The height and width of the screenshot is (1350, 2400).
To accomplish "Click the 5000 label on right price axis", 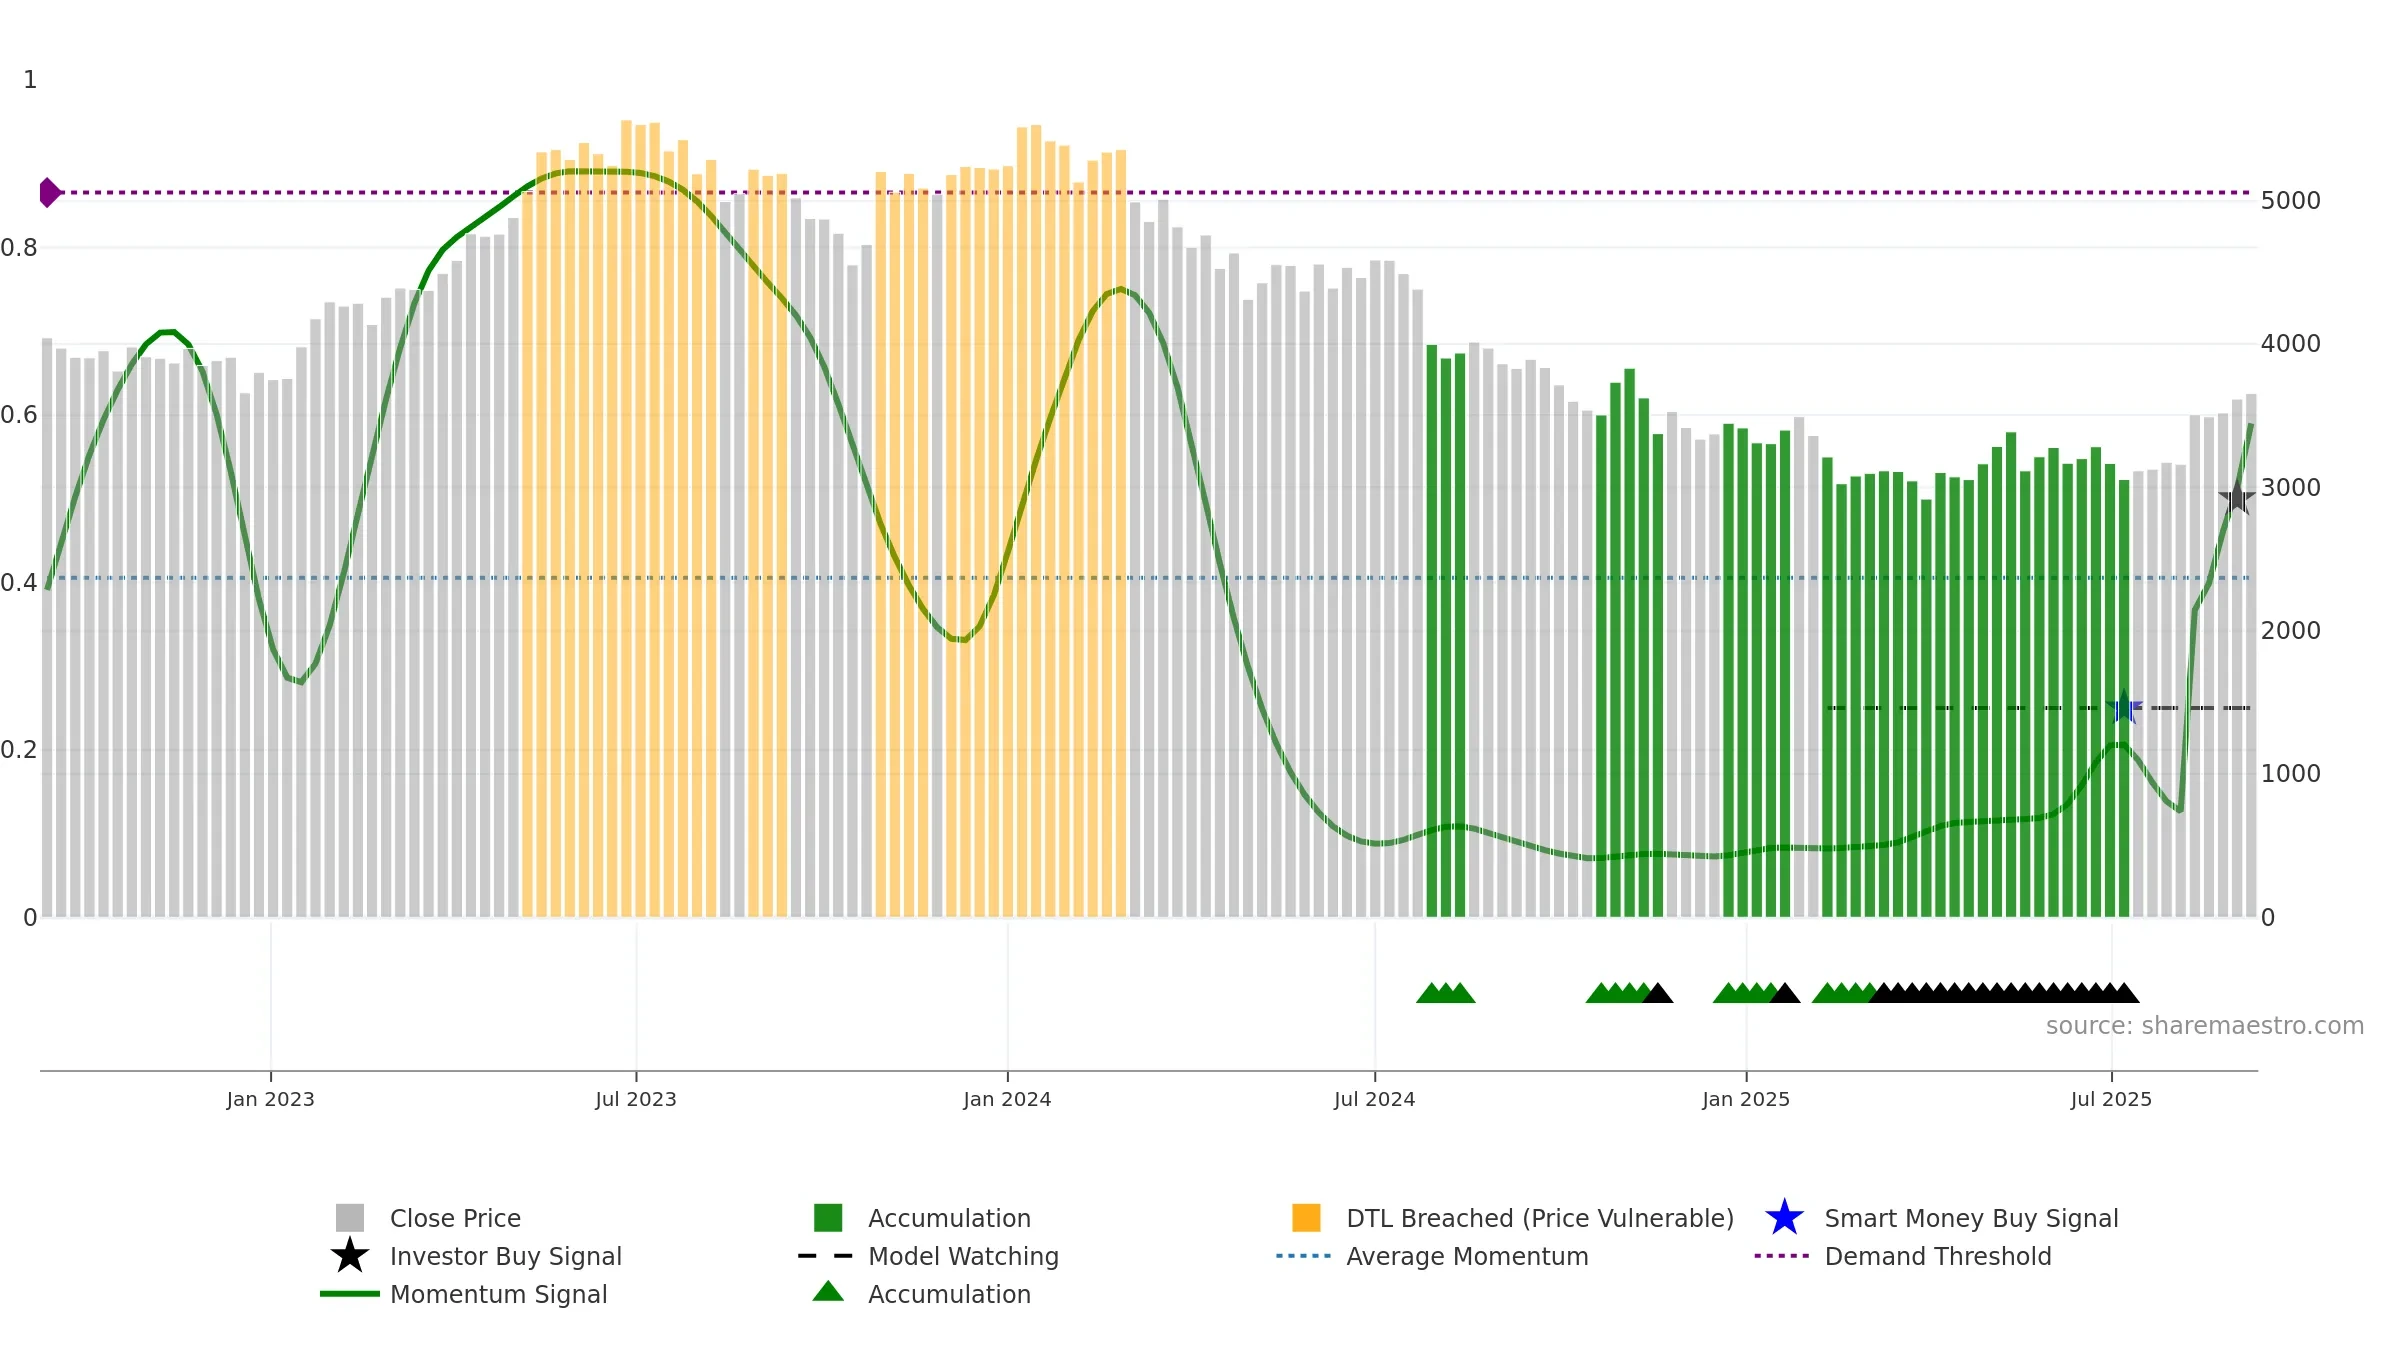I will (x=2291, y=201).
